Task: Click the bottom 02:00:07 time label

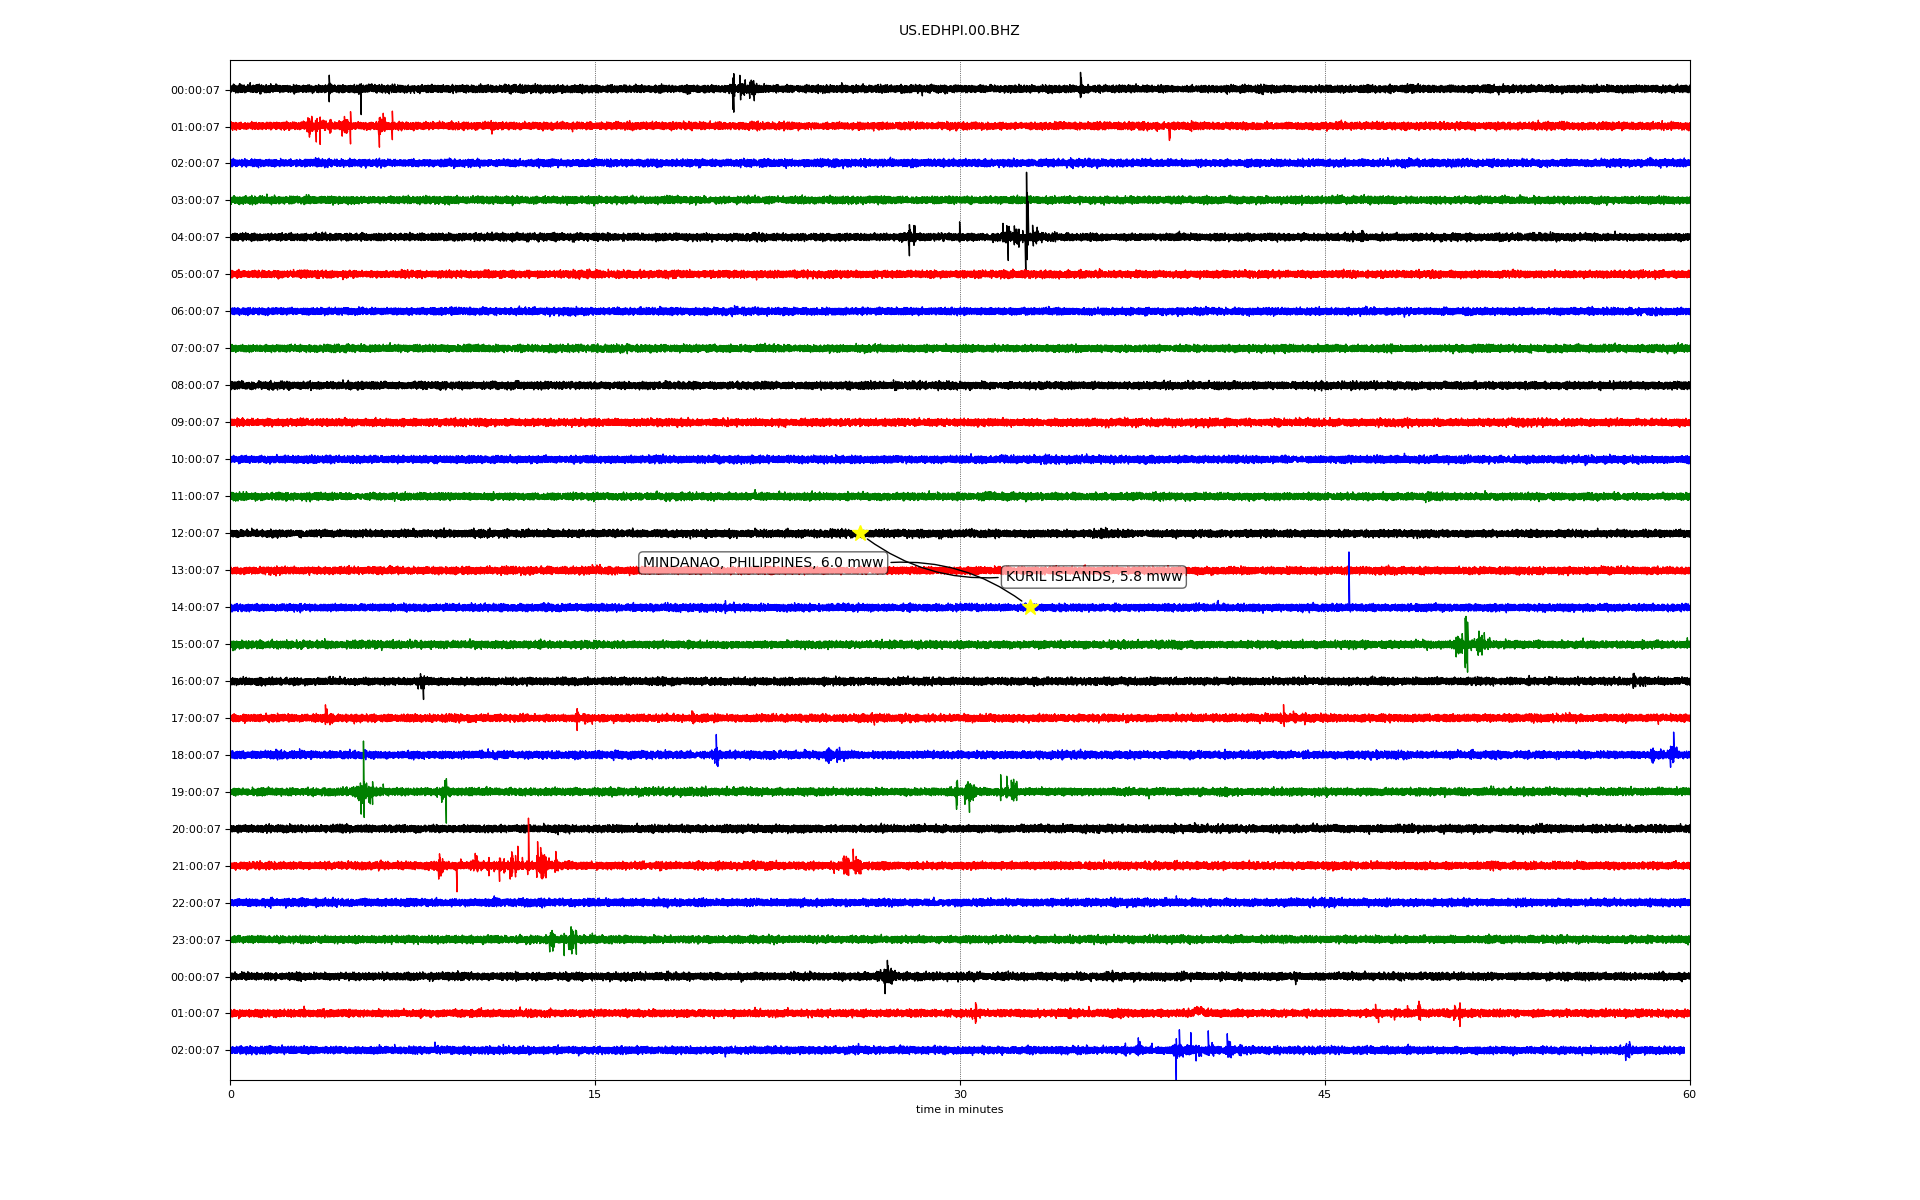Action: point(195,1051)
